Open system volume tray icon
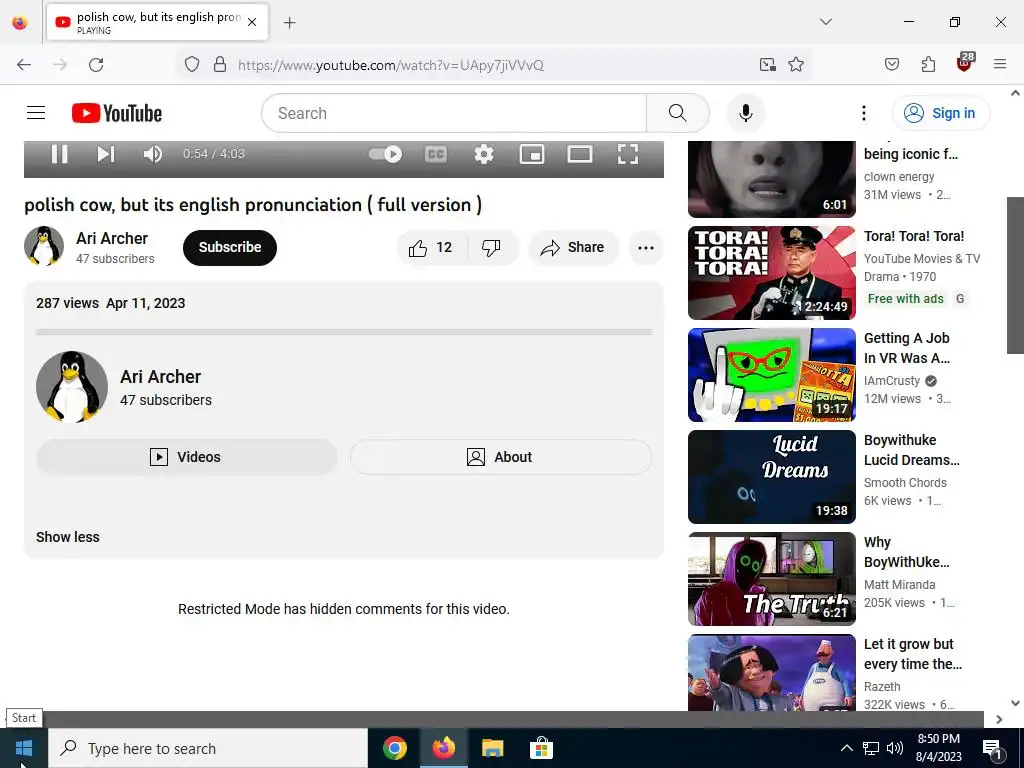The height and width of the screenshot is (768, 1024). tap(895, 748)
